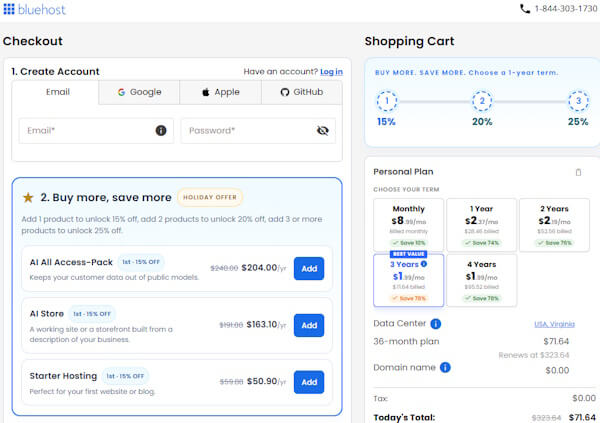Choose the Monthly term option
The image size is (600, 423).
408,225
